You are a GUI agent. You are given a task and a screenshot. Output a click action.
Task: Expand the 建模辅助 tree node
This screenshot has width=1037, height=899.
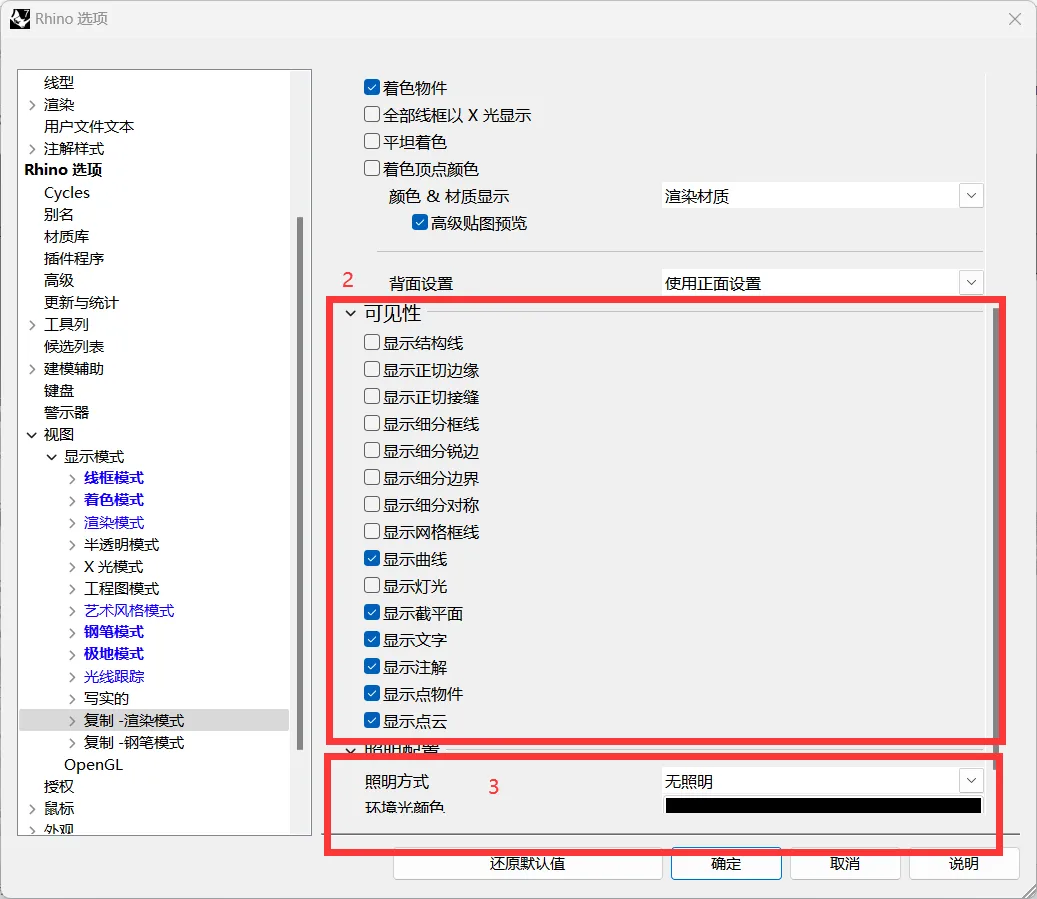tap(32, 369)
